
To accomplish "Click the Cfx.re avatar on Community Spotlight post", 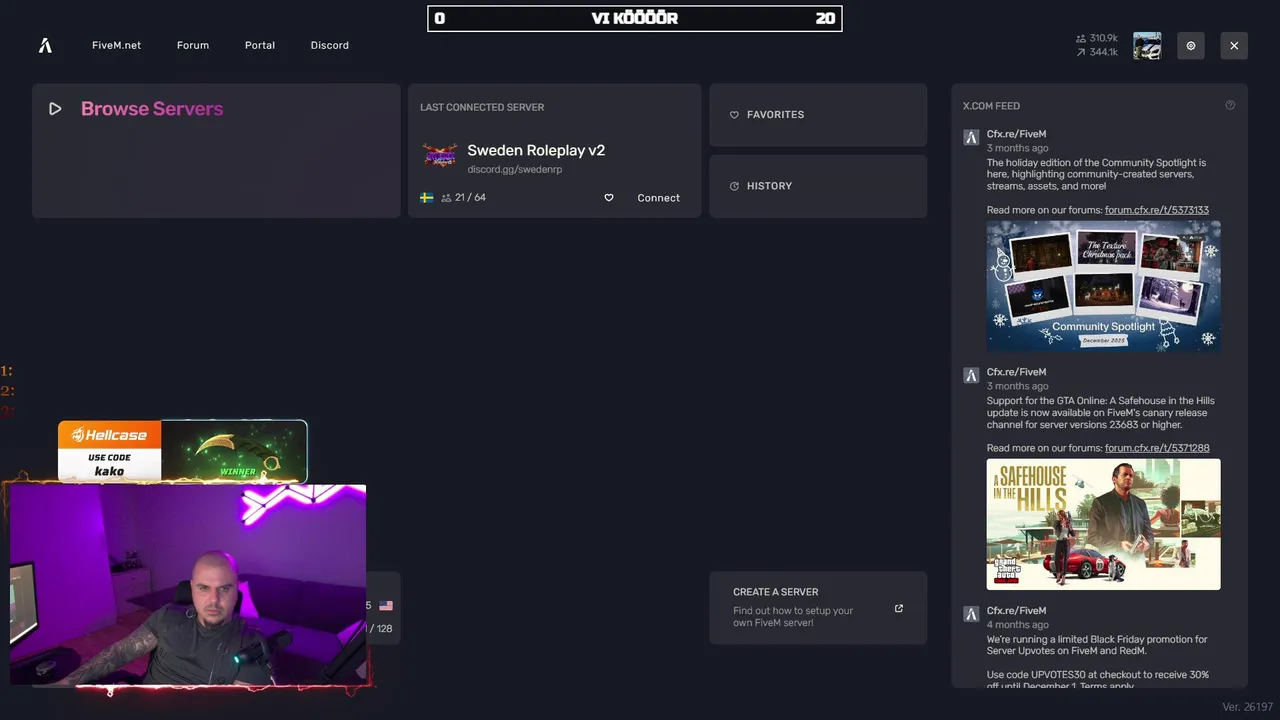I will tap(971, 138).
